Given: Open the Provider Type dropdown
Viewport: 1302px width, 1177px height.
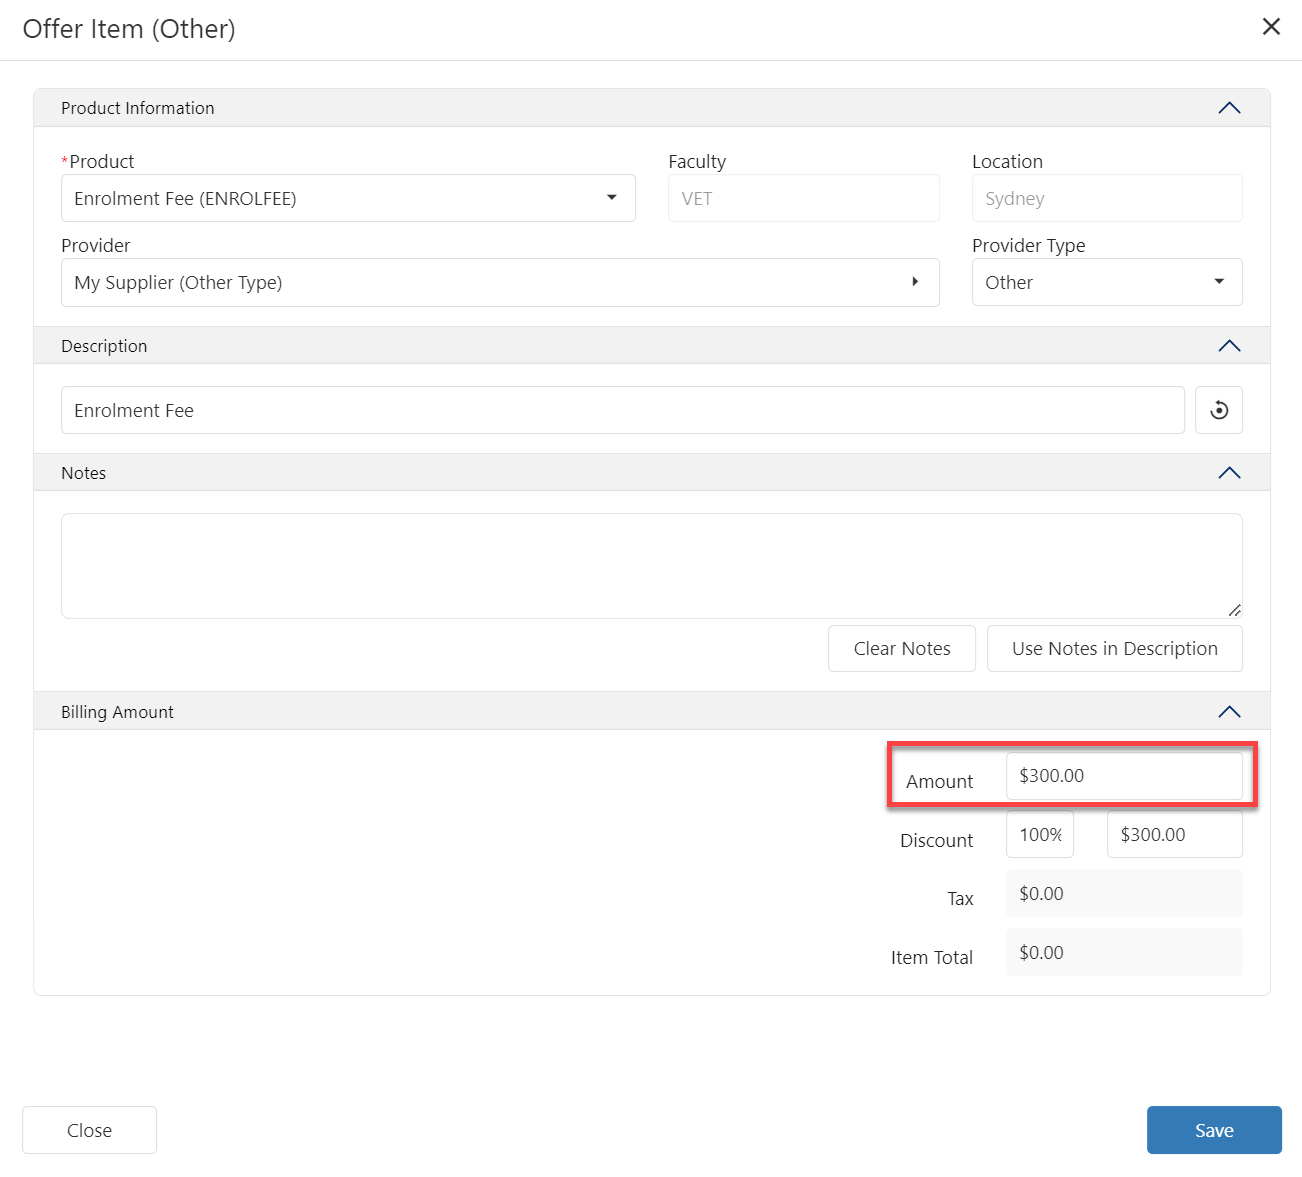Looking at the screenshot, I should coord(1106,282).
